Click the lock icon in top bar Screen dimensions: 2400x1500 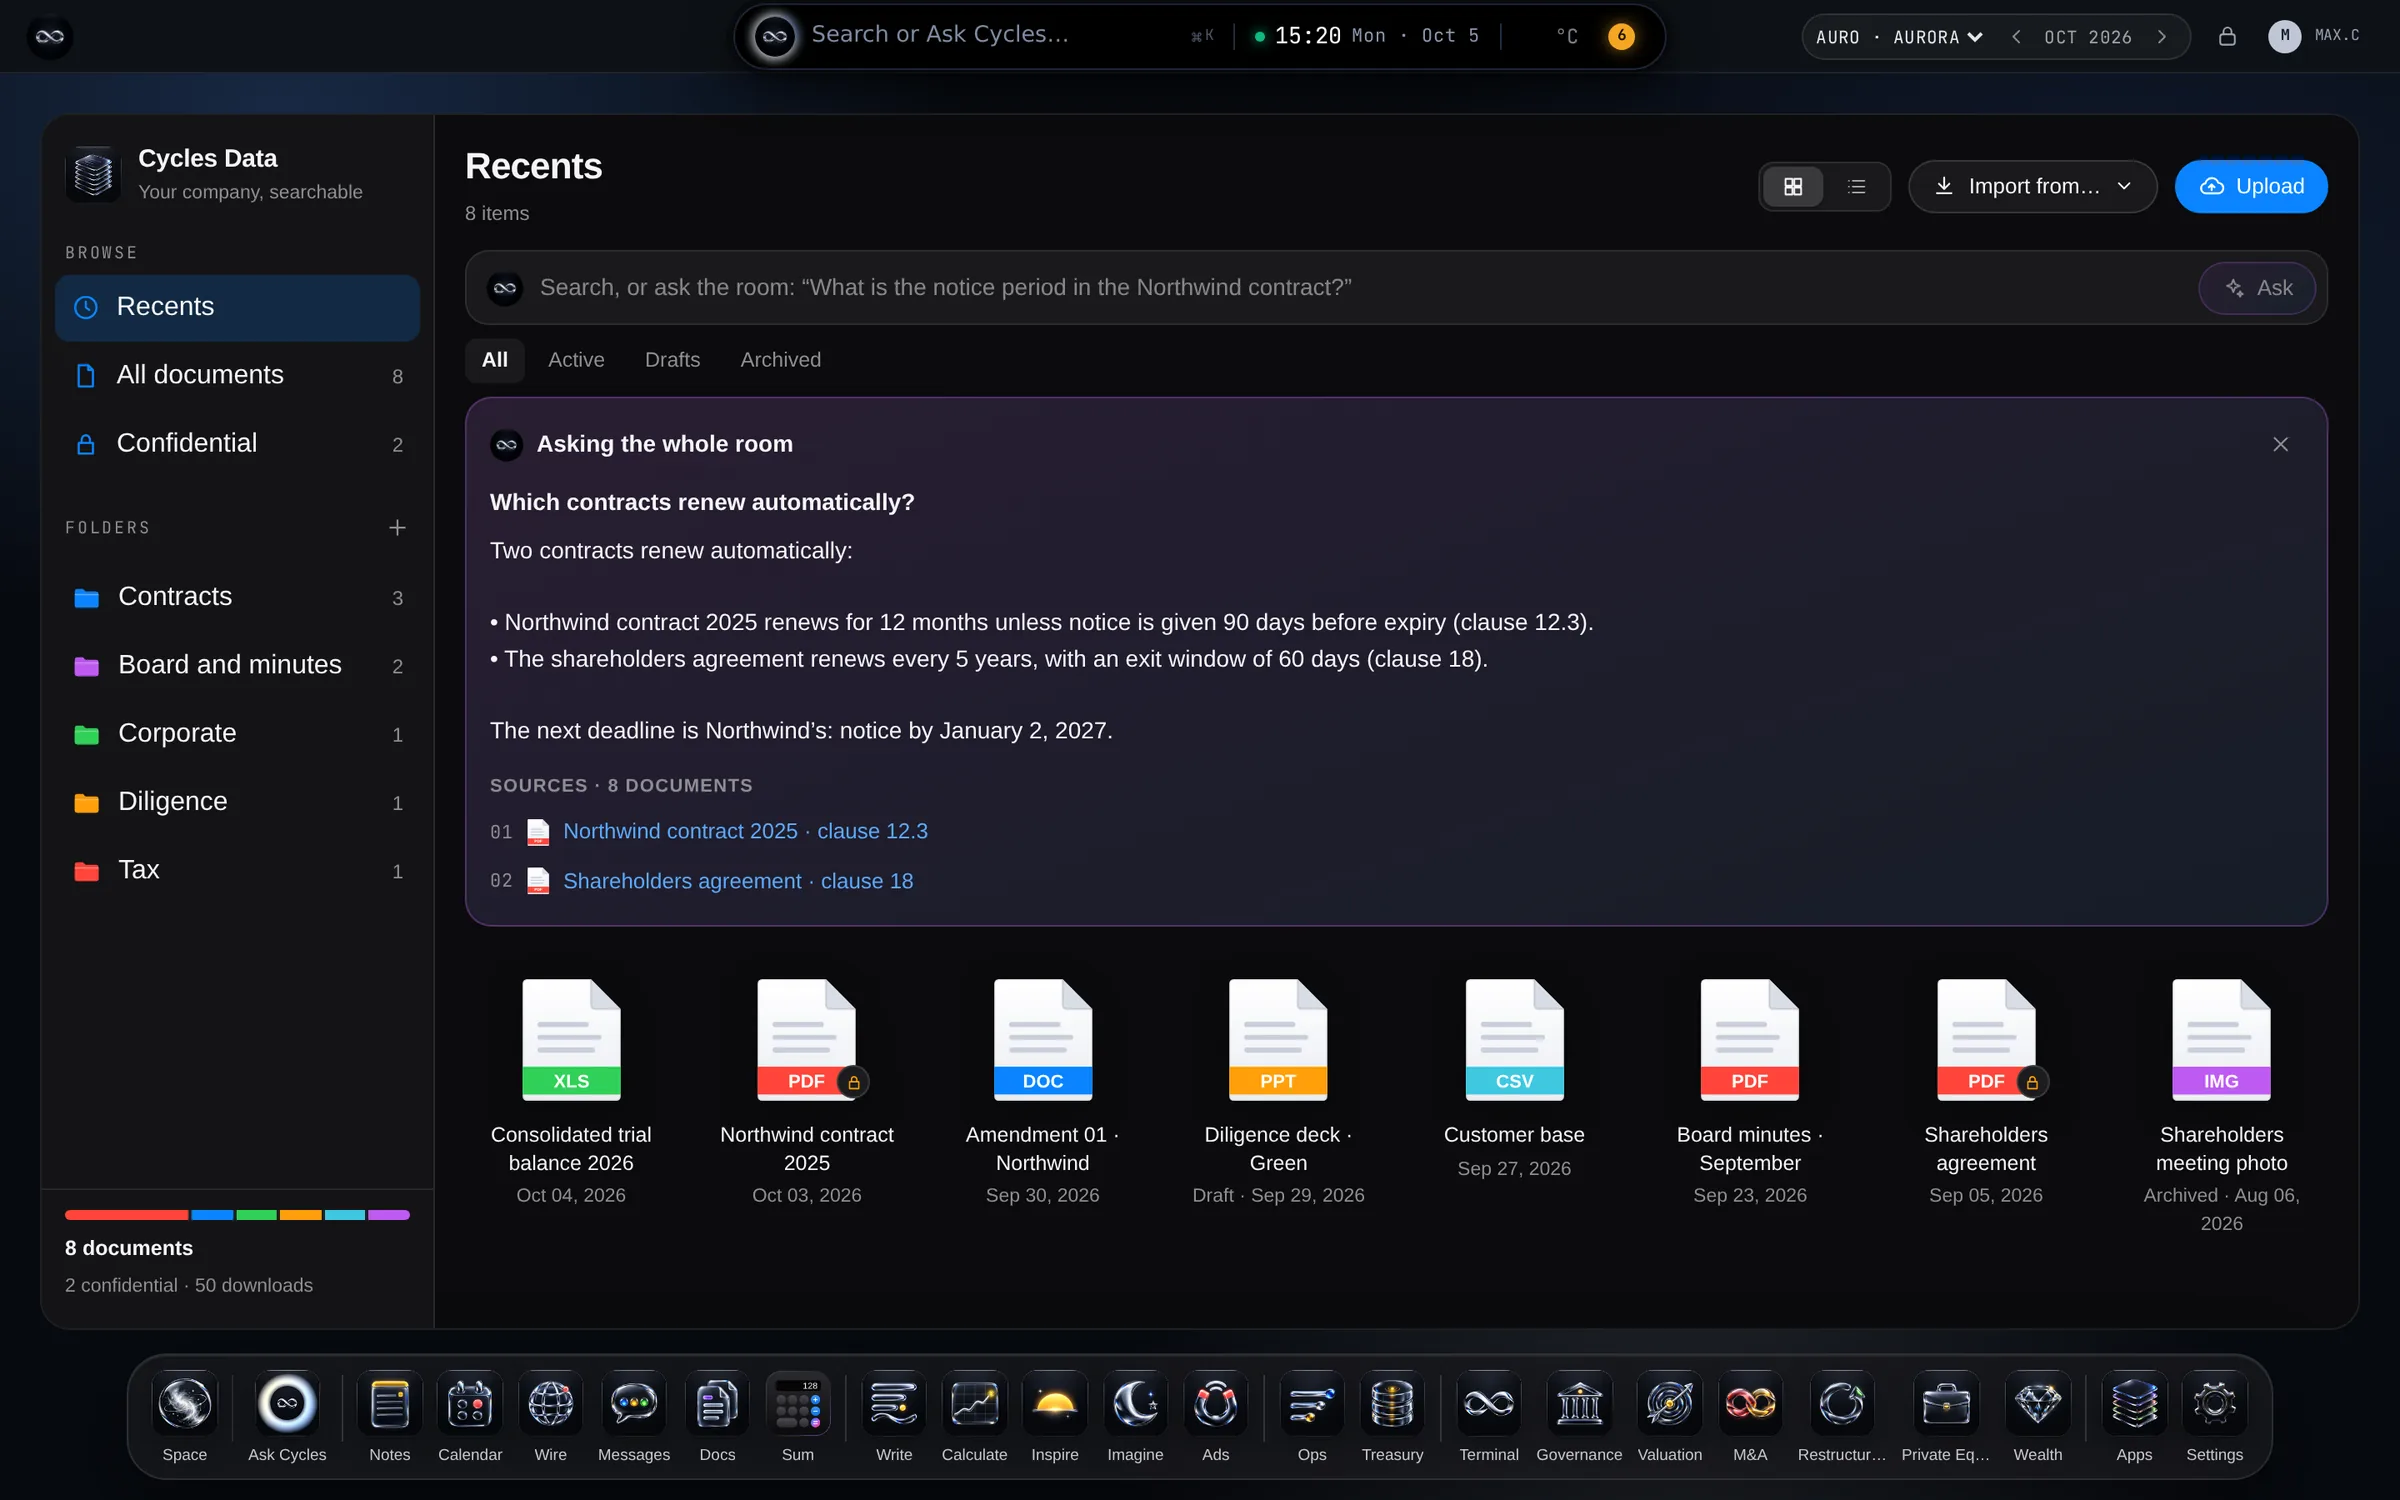tap(2227, 37)
